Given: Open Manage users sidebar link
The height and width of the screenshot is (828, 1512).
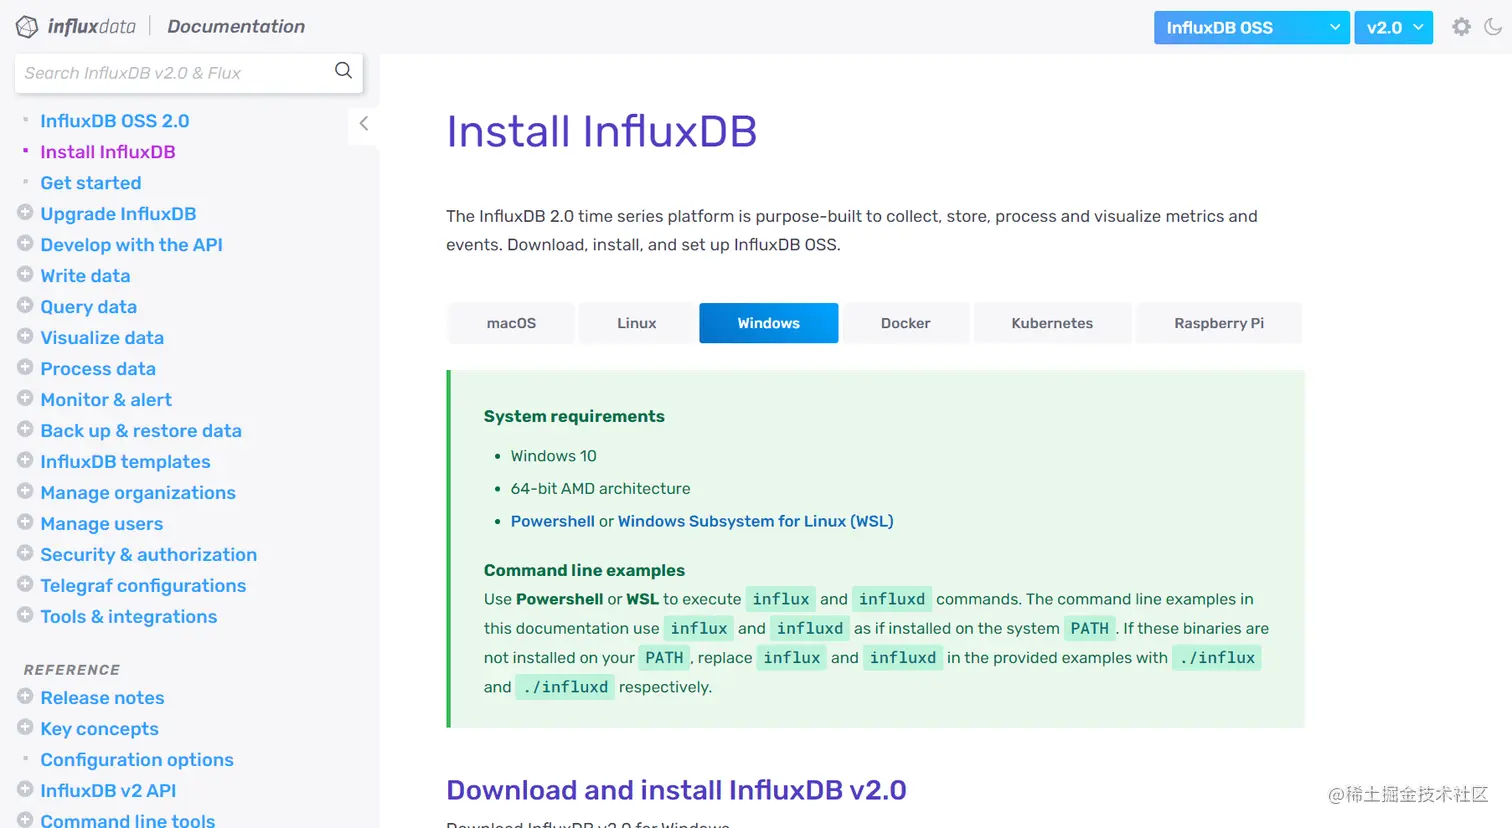Looking at the screenshot, I should (x=102, y=524).
